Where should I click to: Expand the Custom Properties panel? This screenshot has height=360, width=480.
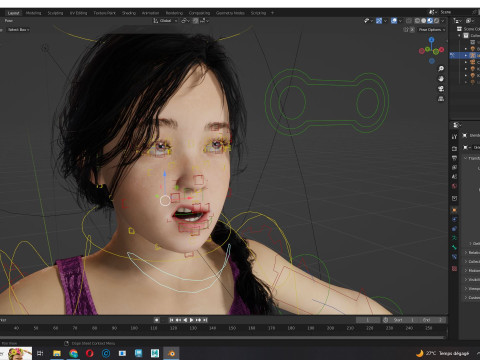point(472,298)
